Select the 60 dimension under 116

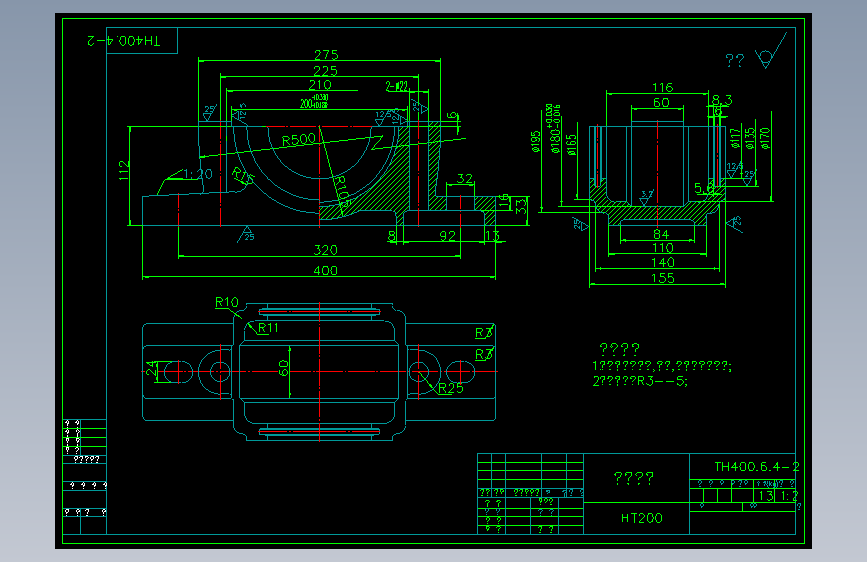(661, 102)
